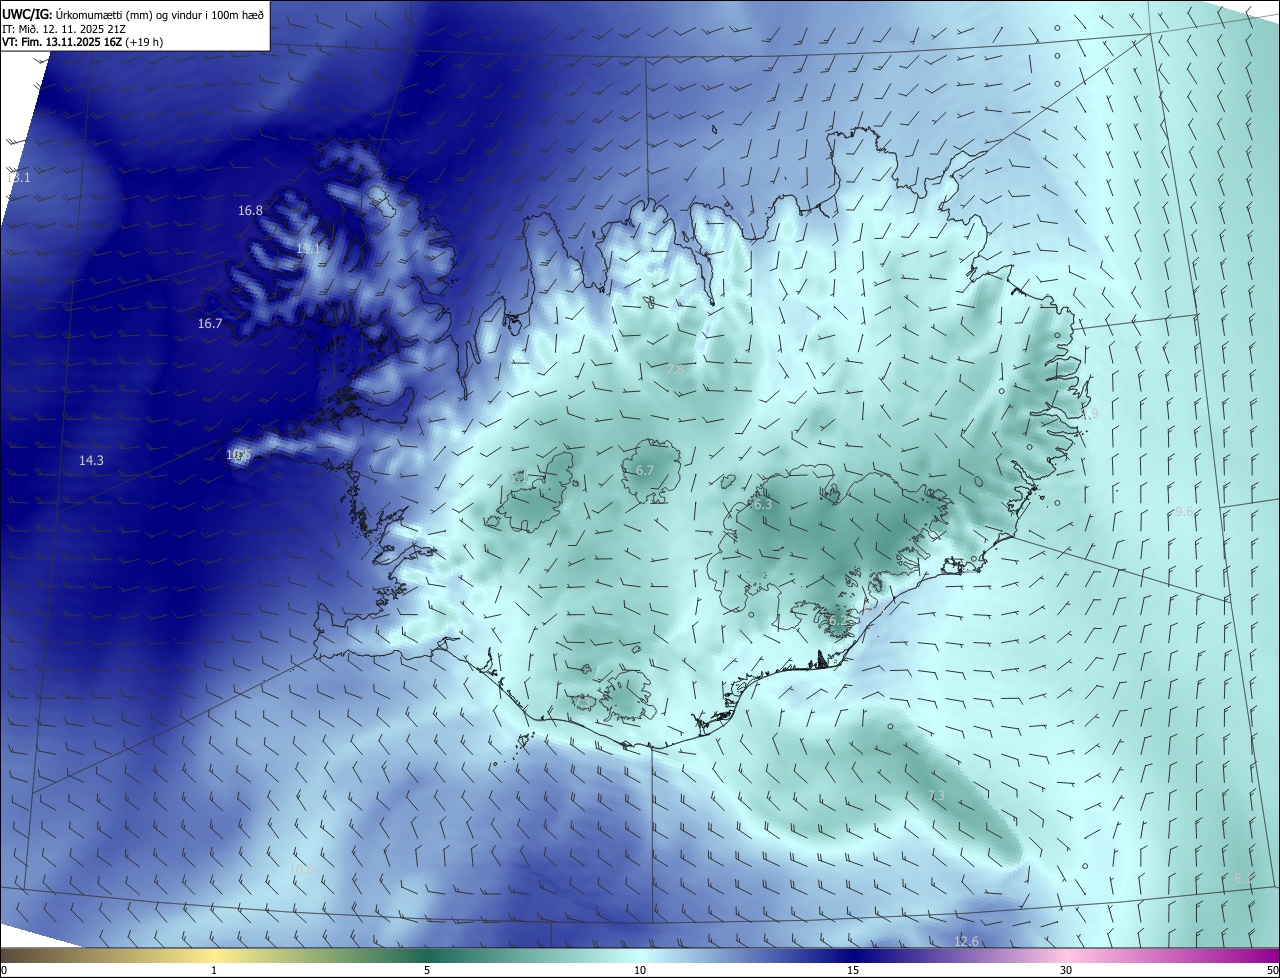Screen dimensions: 1280x978
Task: Click the 15 tick on the color scale
Action: pos(853,970)
